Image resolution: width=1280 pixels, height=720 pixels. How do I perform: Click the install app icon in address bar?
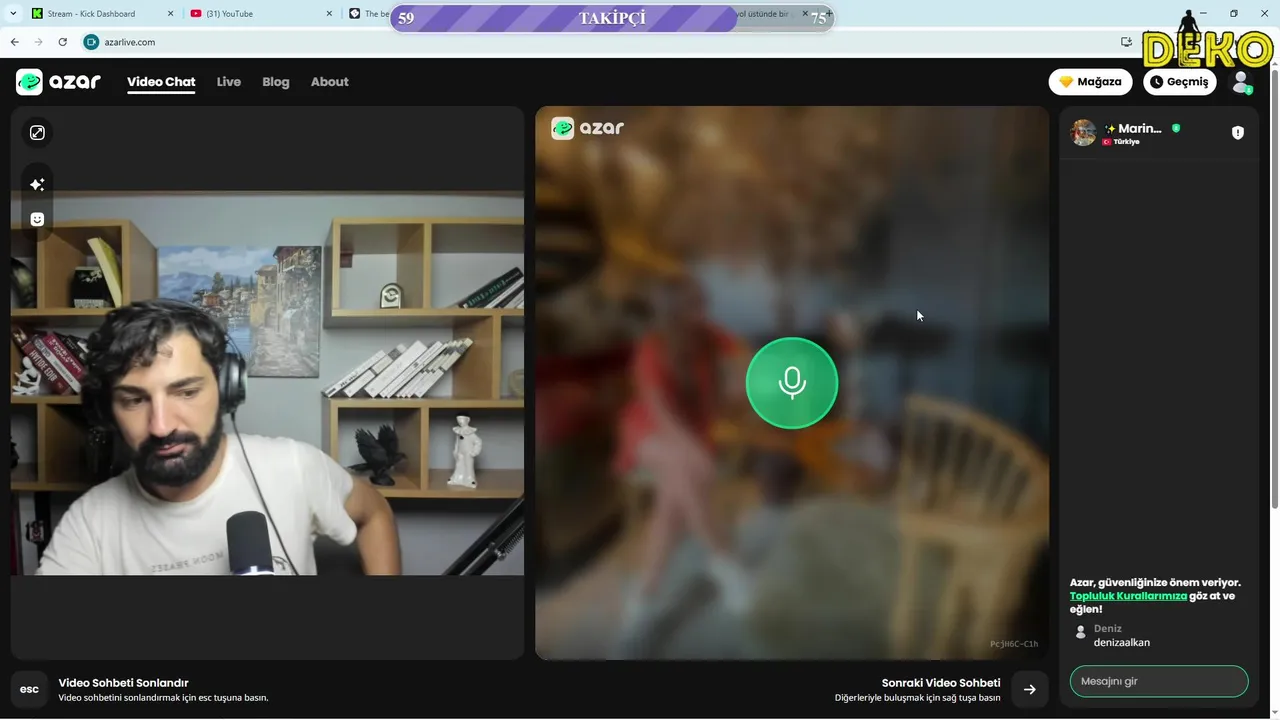coord(1126,42)
